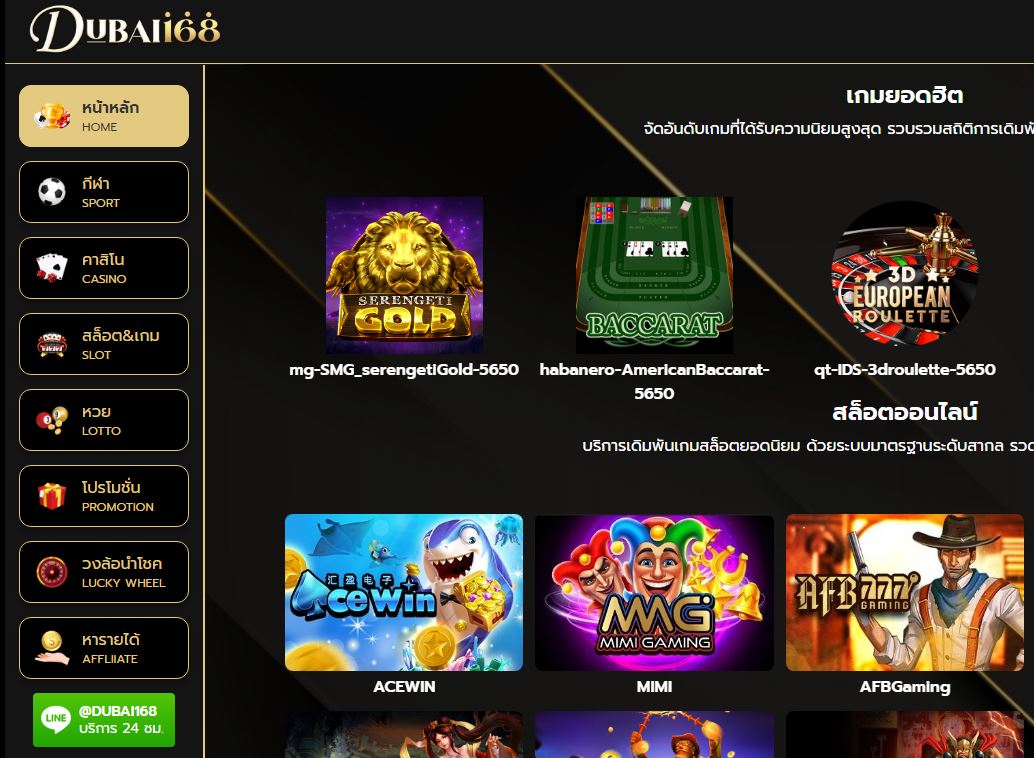
Task: Open the 3D European Roulette thumbnail
Action: pos(905,274)
